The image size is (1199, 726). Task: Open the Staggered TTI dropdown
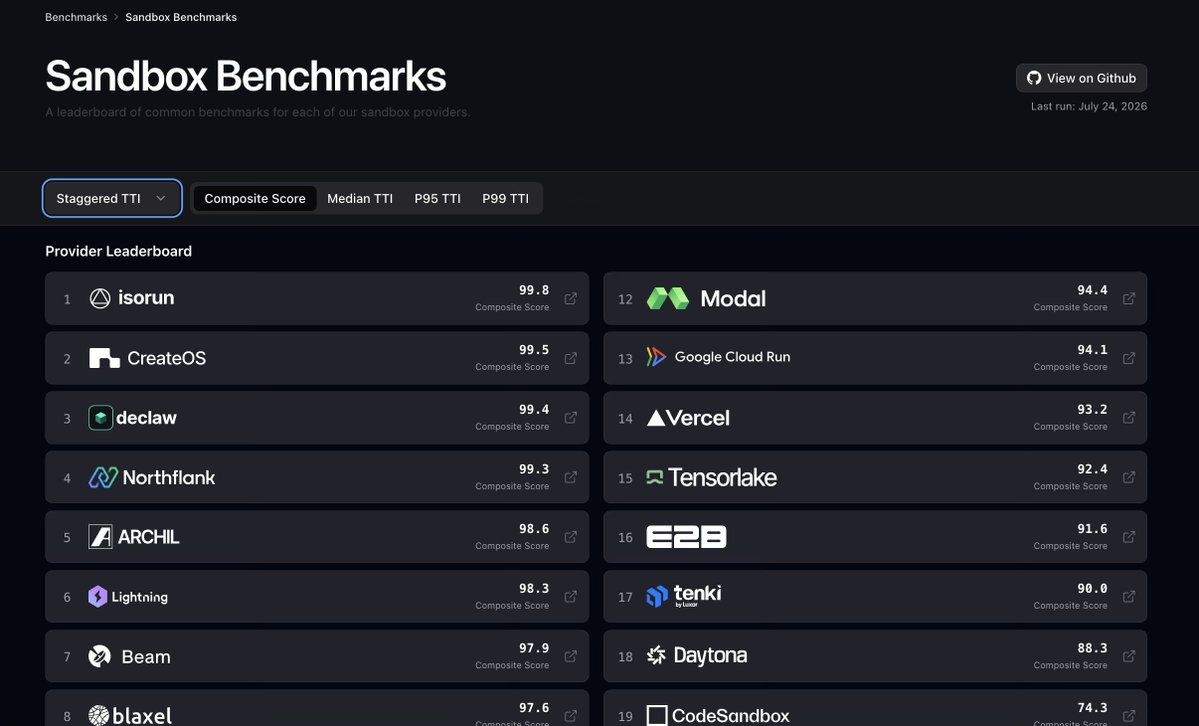[112, 198]
